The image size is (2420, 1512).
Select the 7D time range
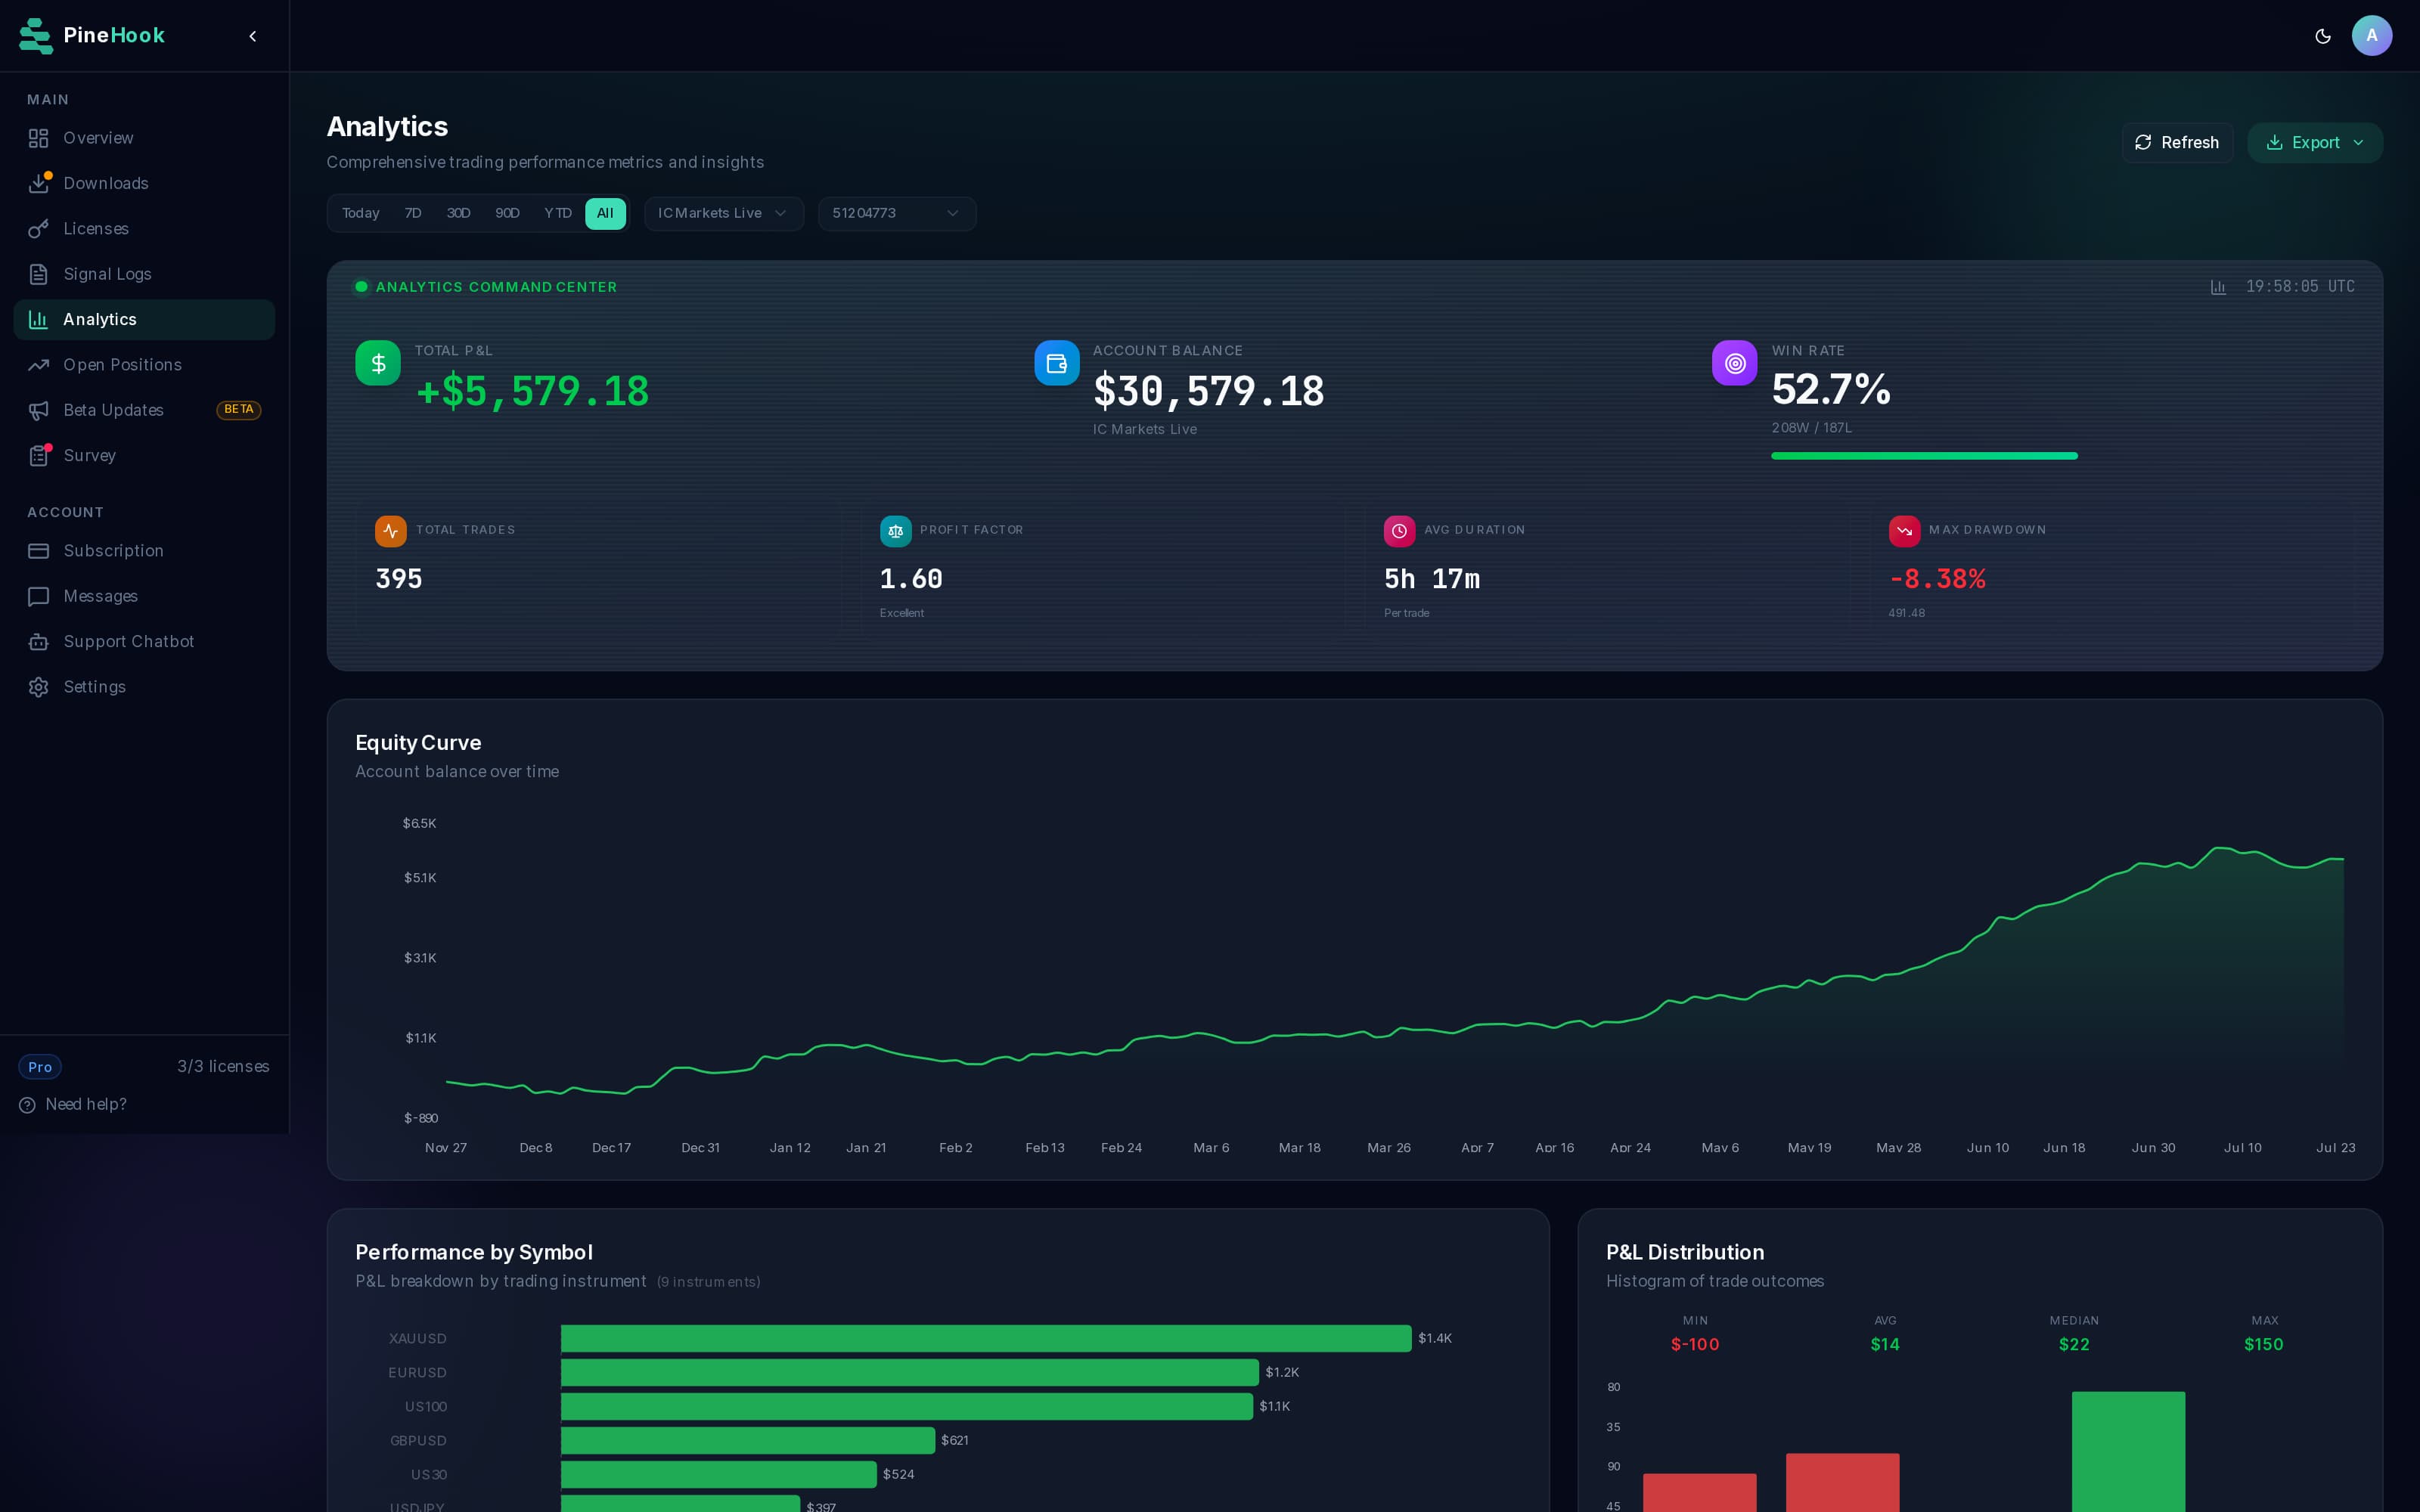413,213
